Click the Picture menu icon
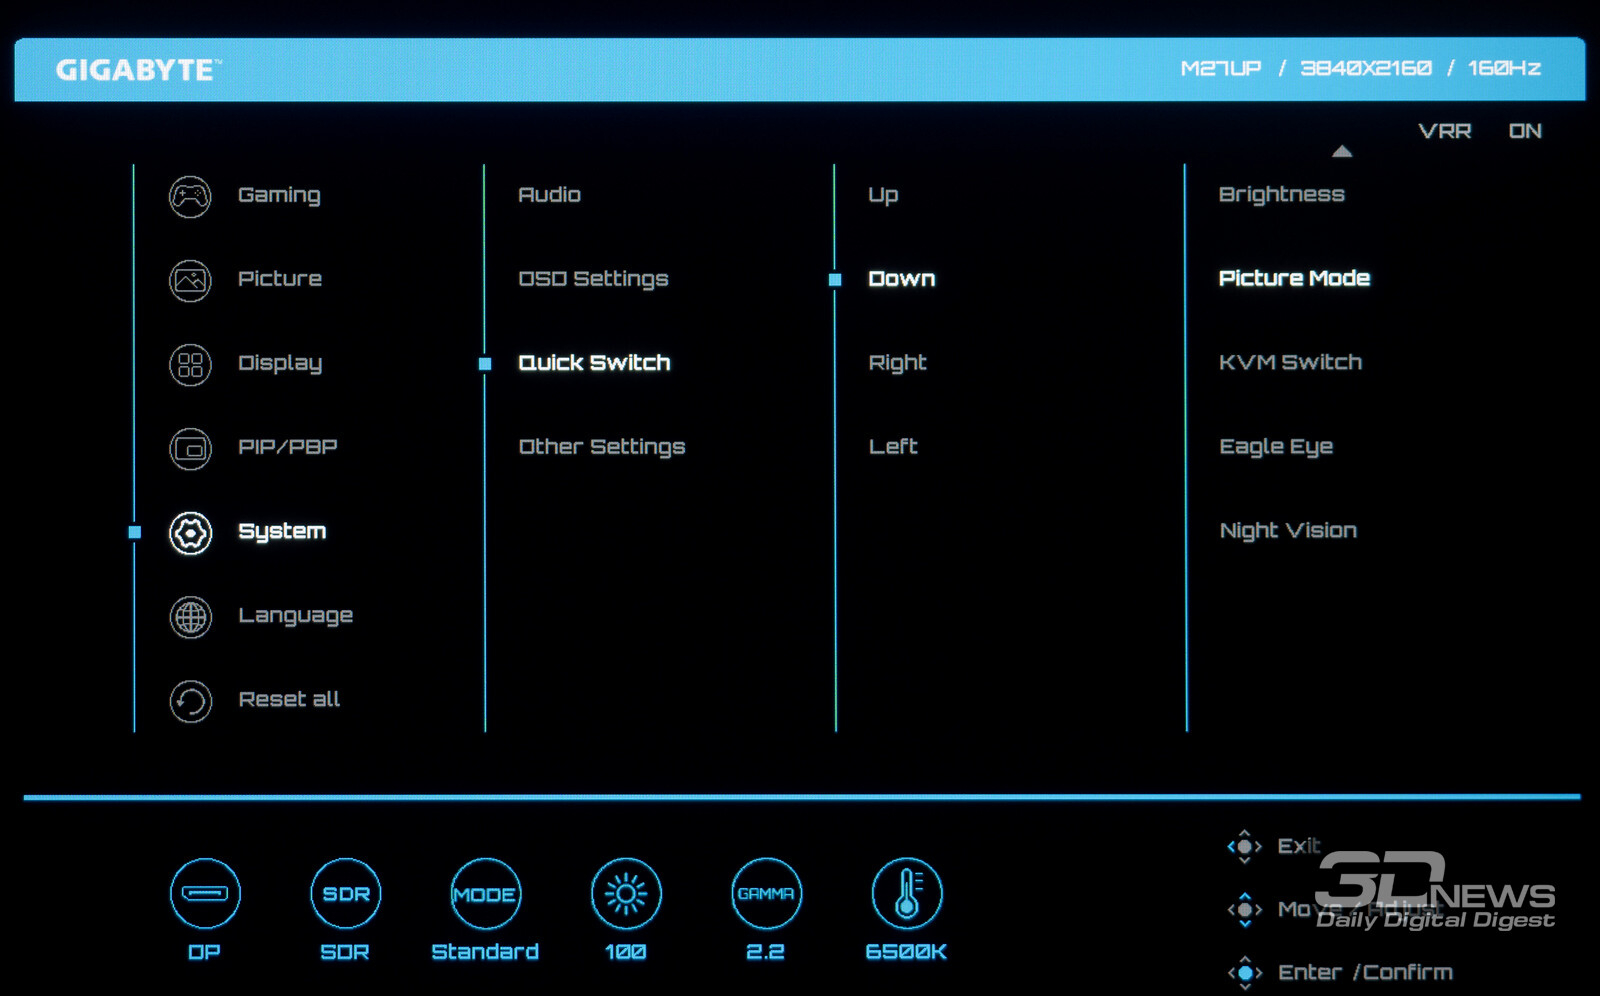The width and height of the screenshot is (1600, 996). tap(190, 280)
